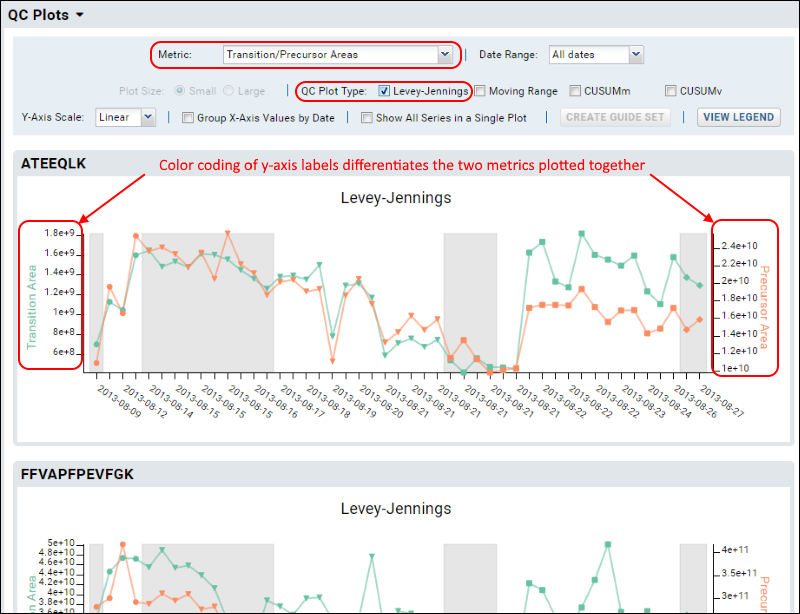This screenshot has width=800, height=614.
Task: Click the first orange circle point in ATEEQLK
Action: pos(96,363)
